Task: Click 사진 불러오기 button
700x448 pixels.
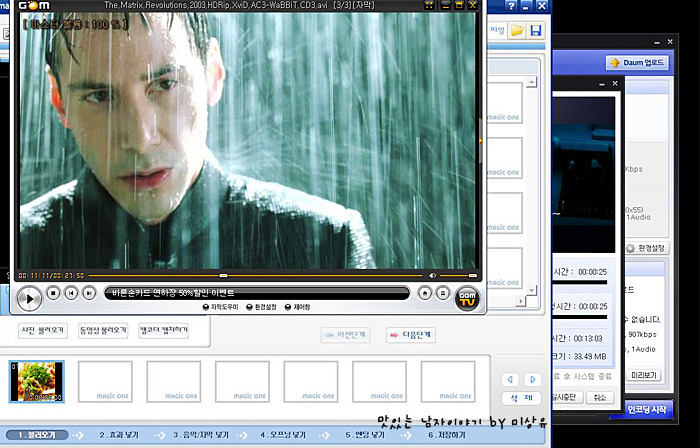Action: click(x=43, y=331)
